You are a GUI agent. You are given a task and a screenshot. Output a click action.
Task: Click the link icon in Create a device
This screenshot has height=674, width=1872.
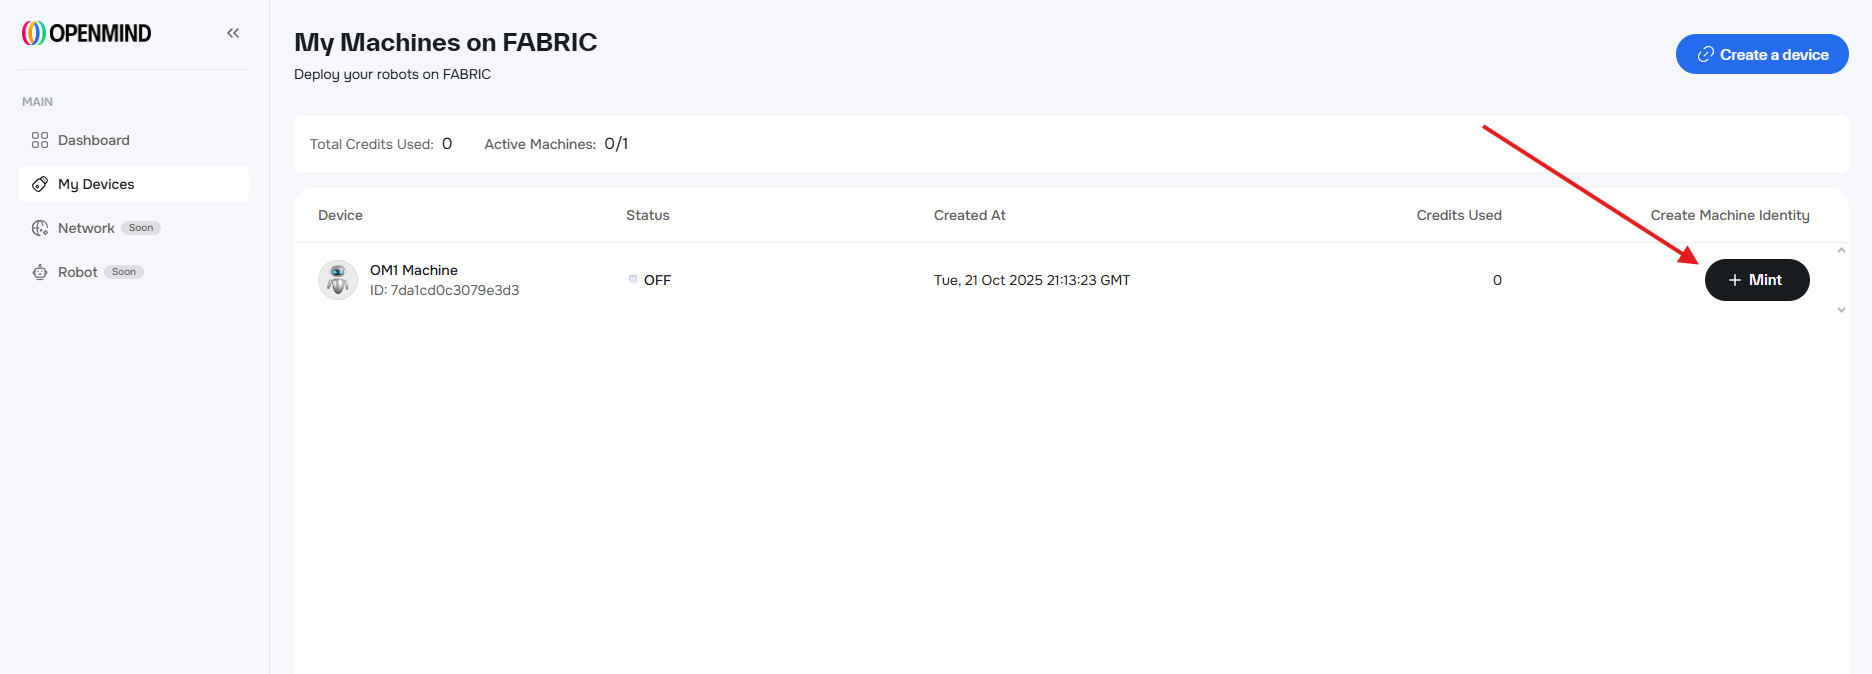1705,54
